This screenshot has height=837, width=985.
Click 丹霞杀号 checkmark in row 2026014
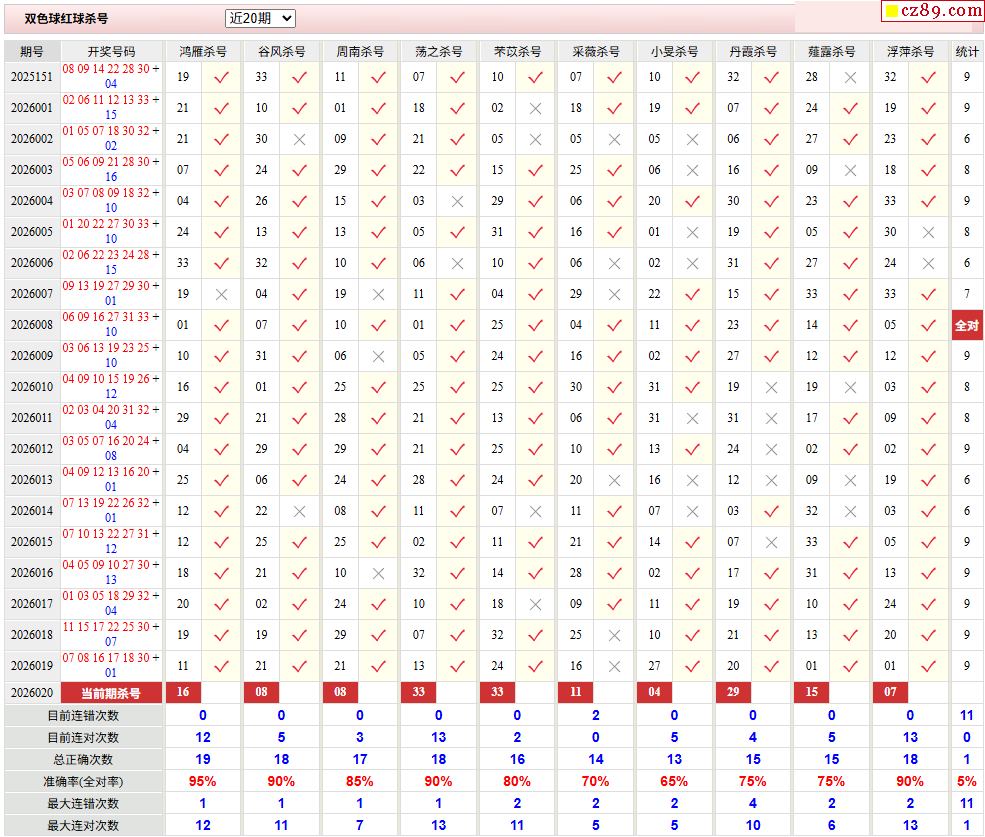tap(771, 511)
